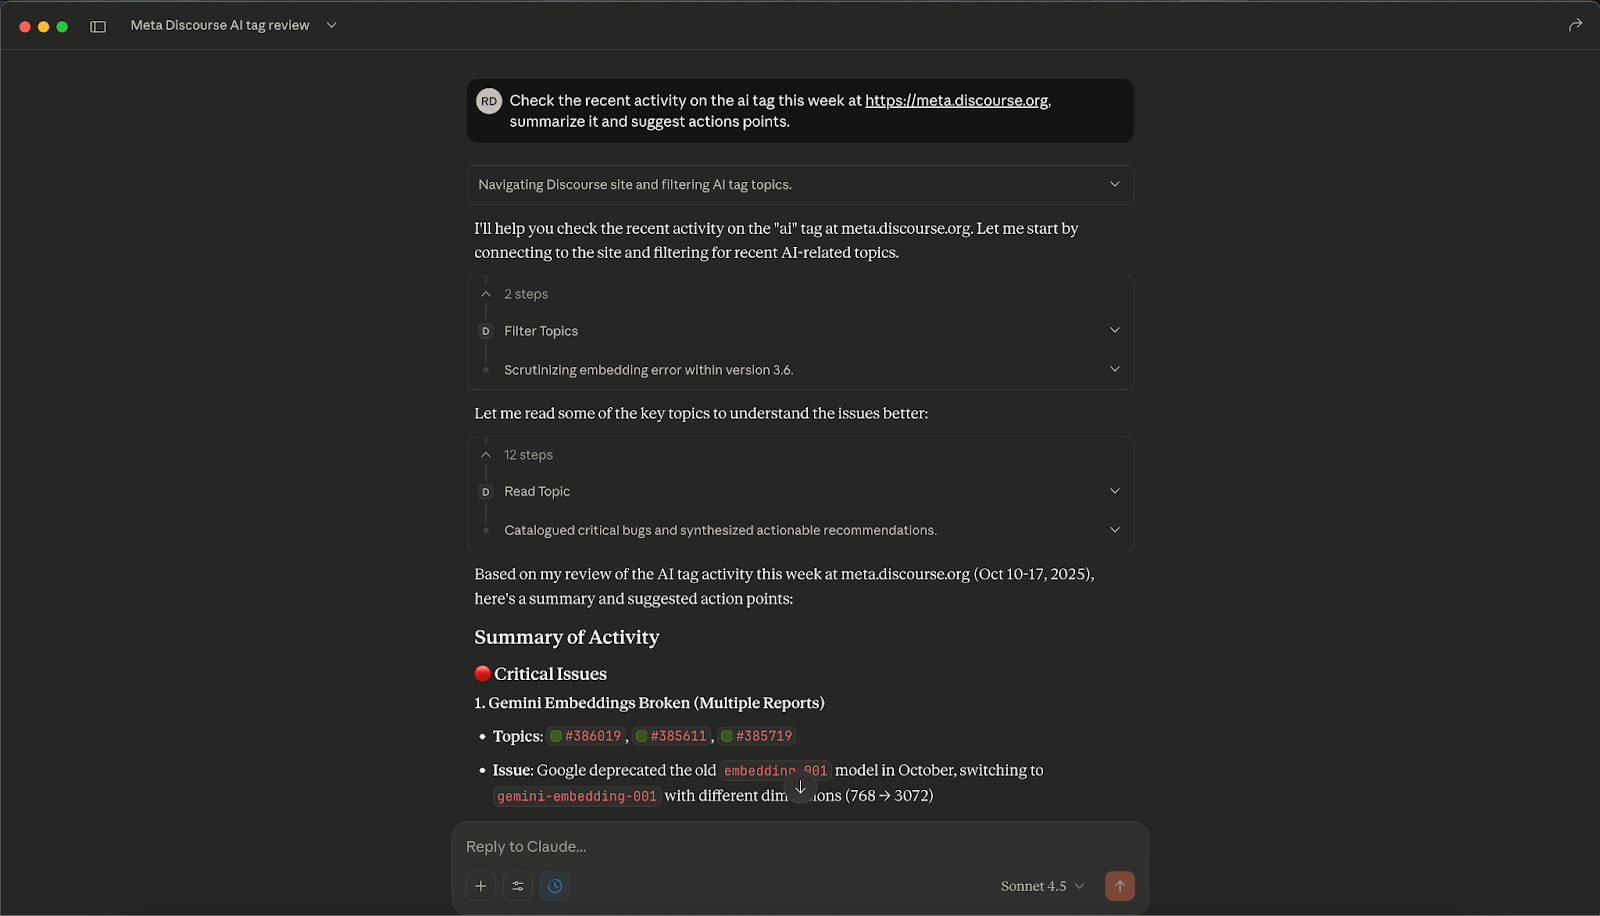
Task: Click the scroll-to-bottom arrow
Action: click(800, 789)
